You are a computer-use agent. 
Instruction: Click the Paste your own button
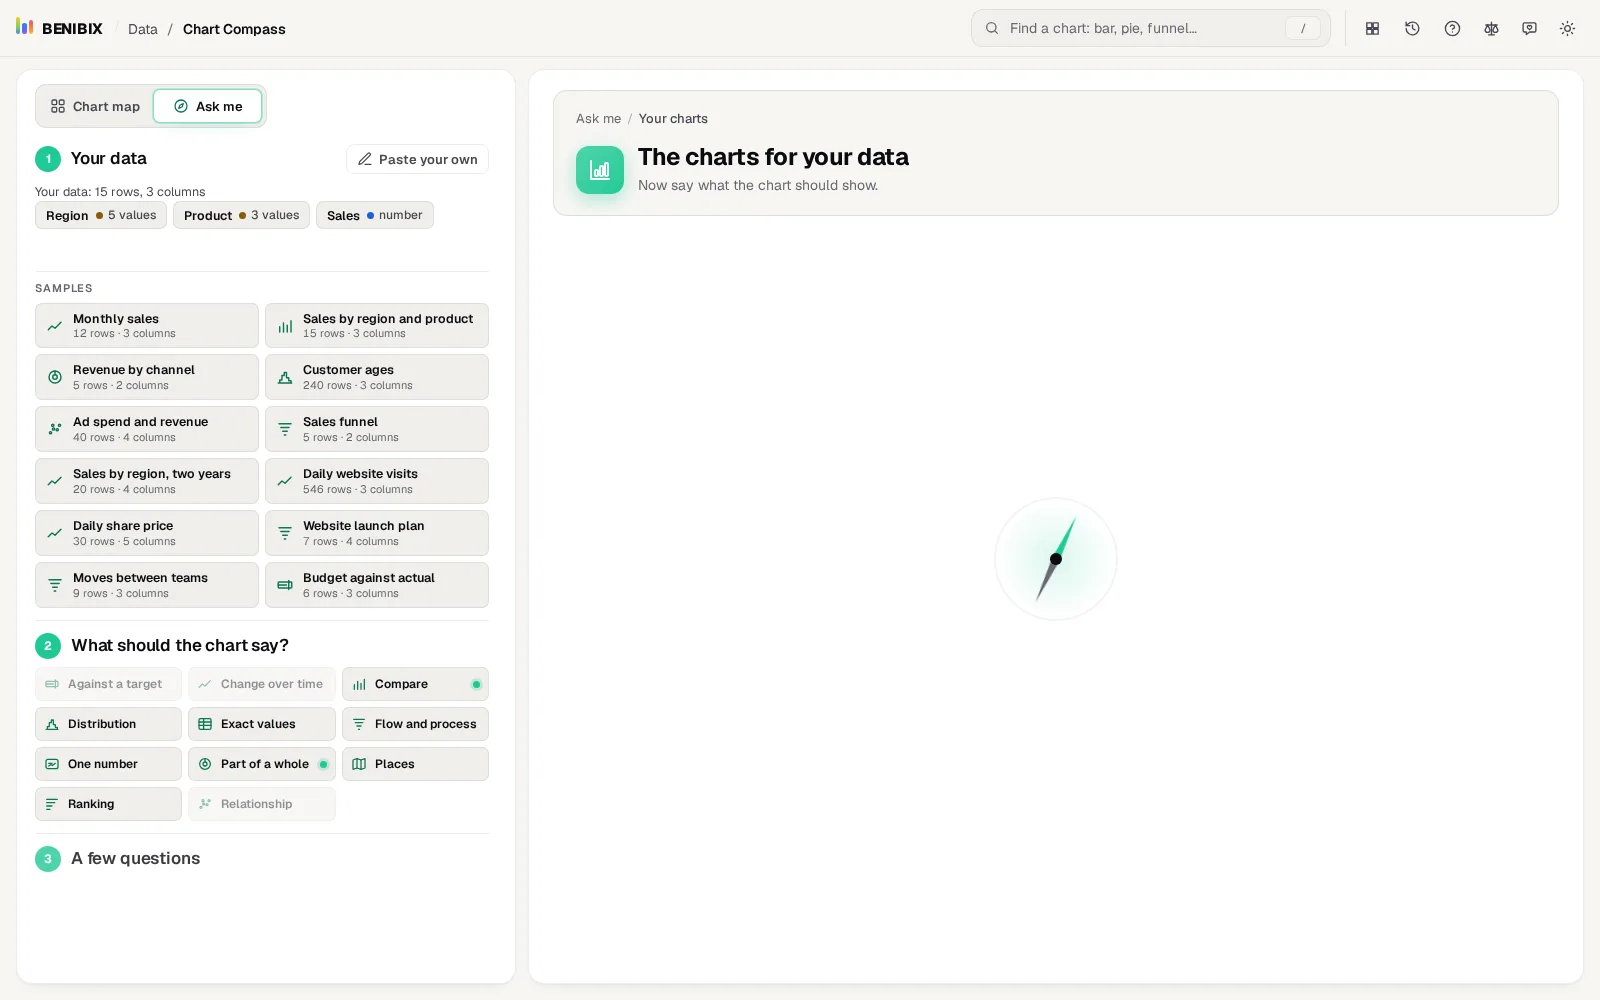tap(417, 159)
